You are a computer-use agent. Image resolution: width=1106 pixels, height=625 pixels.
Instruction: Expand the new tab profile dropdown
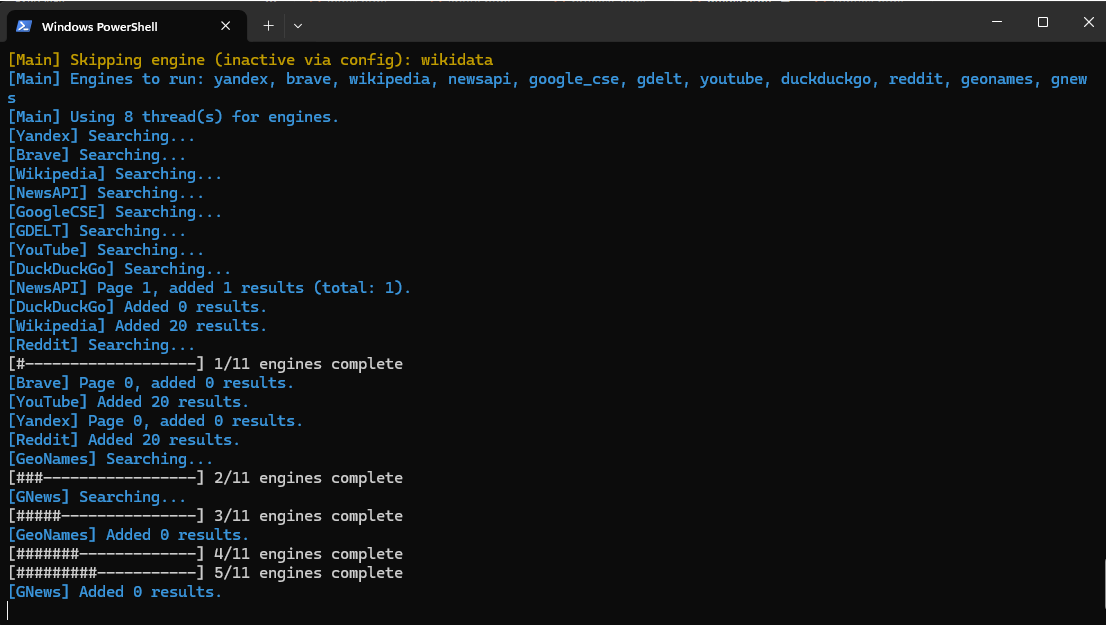tap(298, 25)
